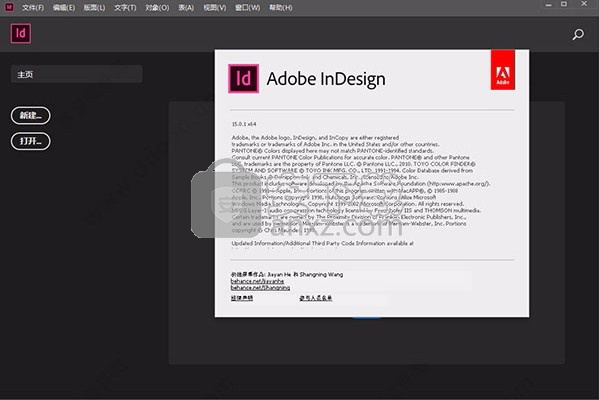Viewport: 599px width, 400px height.
Task: Select the 主页 home tab
Action: 77,74
